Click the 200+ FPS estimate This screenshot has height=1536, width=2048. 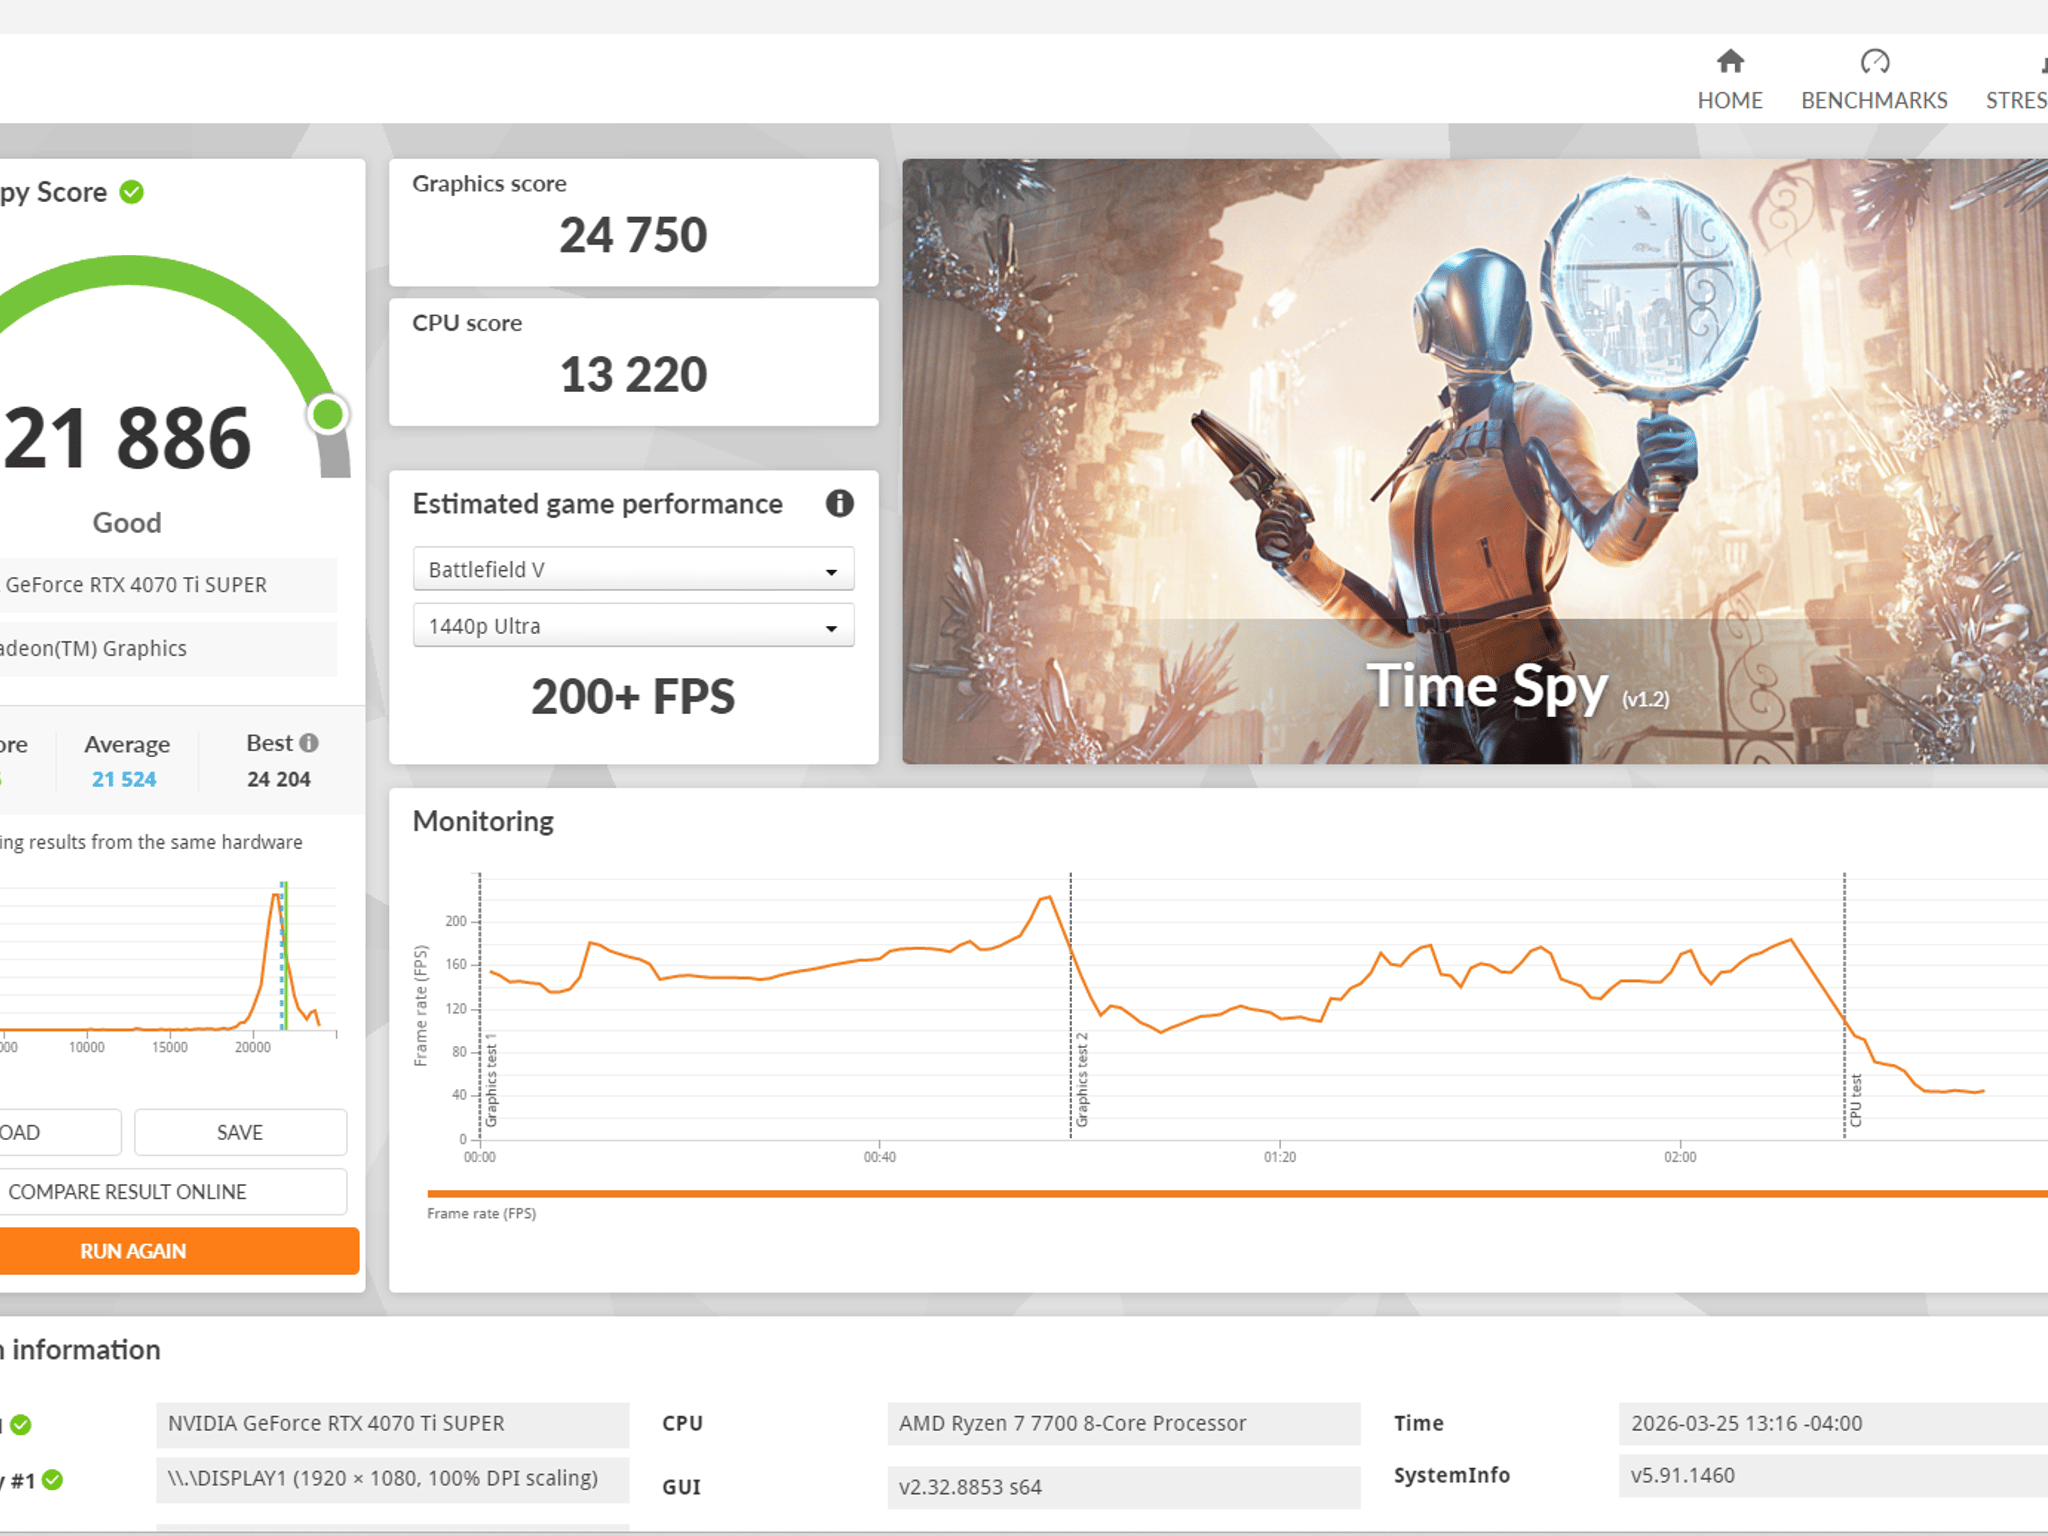(x=633, y=697)
